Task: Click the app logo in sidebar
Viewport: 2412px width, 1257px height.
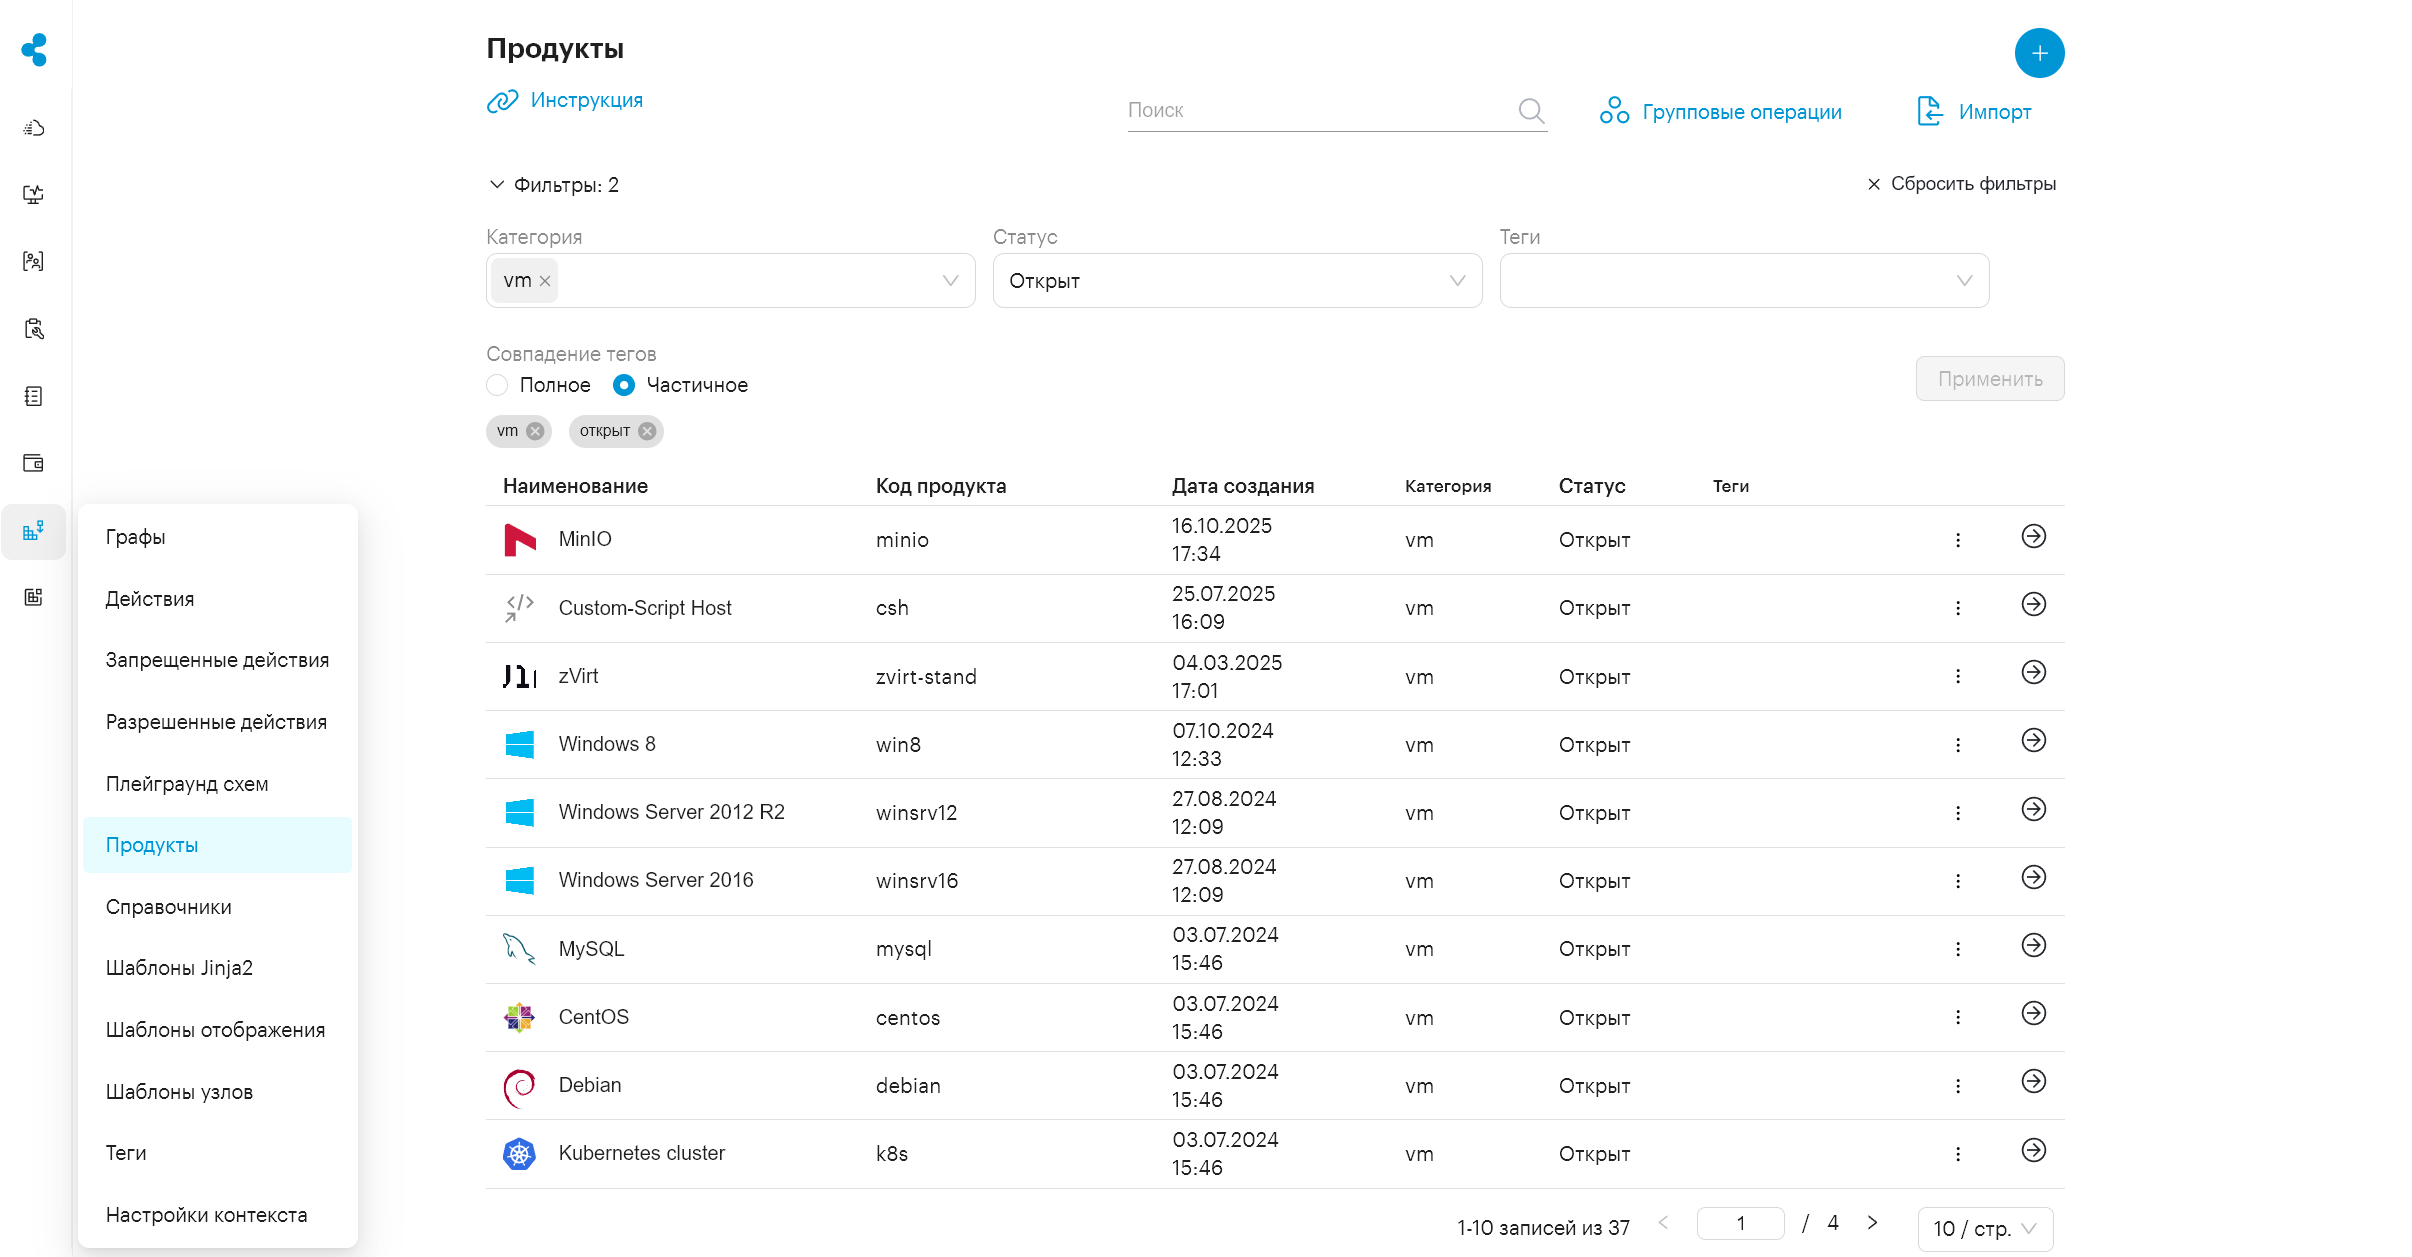Action: tap(35, 50)
